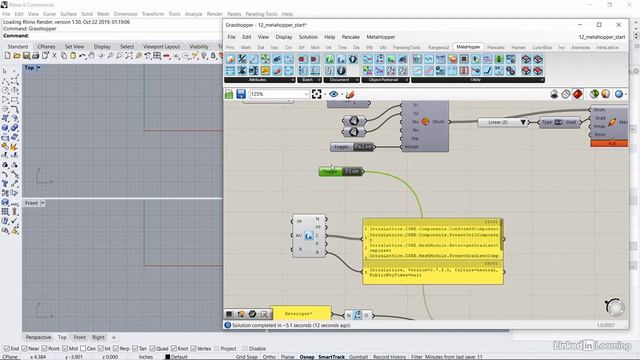Click the green Open file icon in Grasshopper
The image size is (640, 360).
point(229,94)
